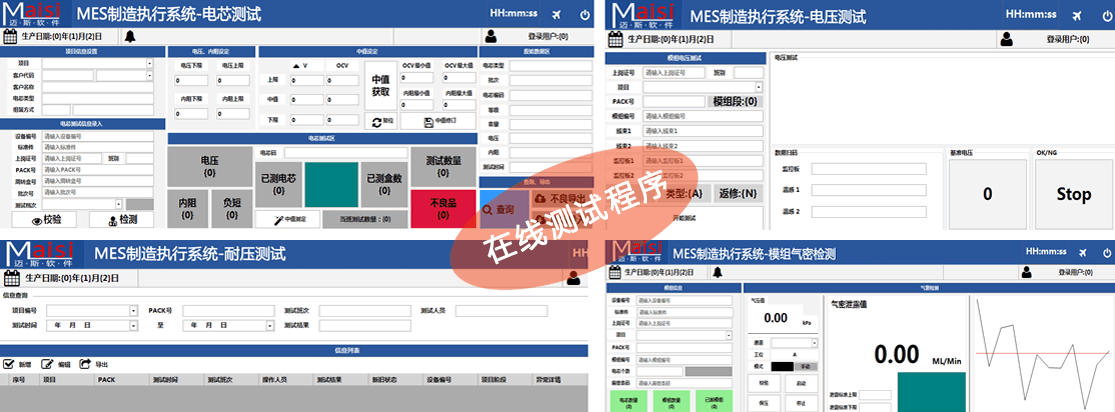Viewport: 1115px width, 412px height.
Task: Click the 模组段:{0} button in 电压测试
Action: 734,101
